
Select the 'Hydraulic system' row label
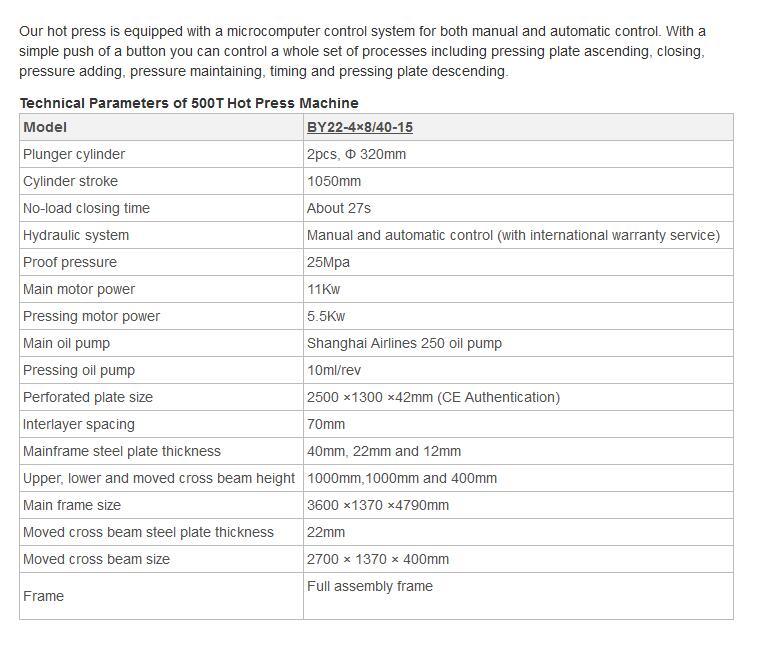(x=76, y=235)
